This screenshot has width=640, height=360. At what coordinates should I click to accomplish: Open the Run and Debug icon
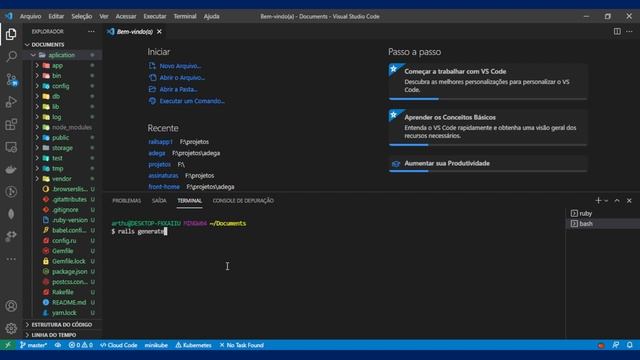(x=11, y=102)
